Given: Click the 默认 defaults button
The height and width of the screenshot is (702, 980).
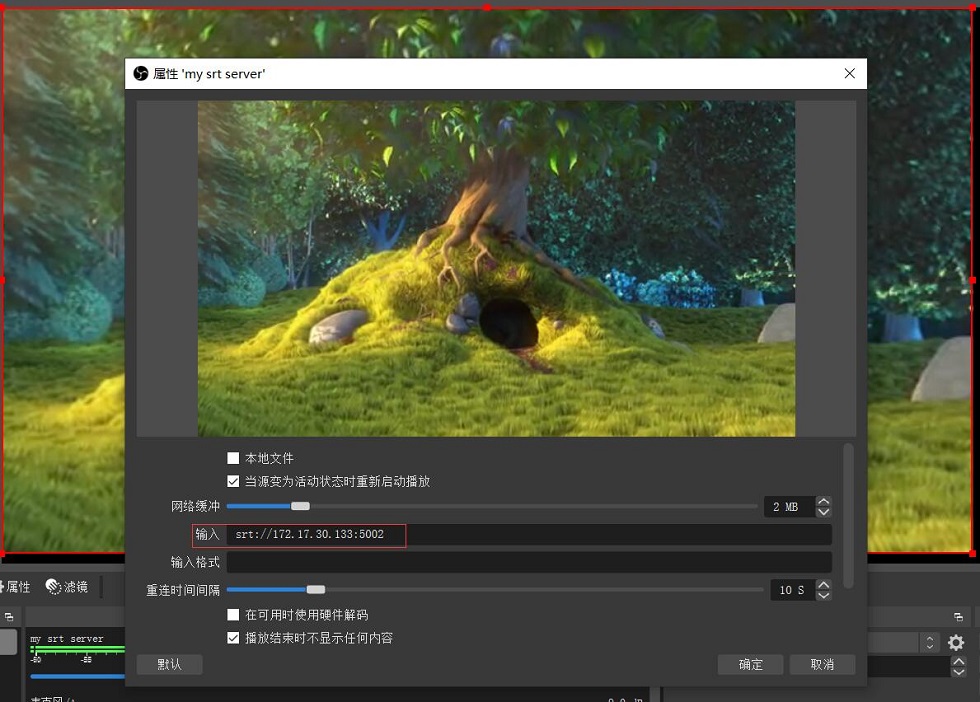Looking at the screenshot, I should coord(169,664).
